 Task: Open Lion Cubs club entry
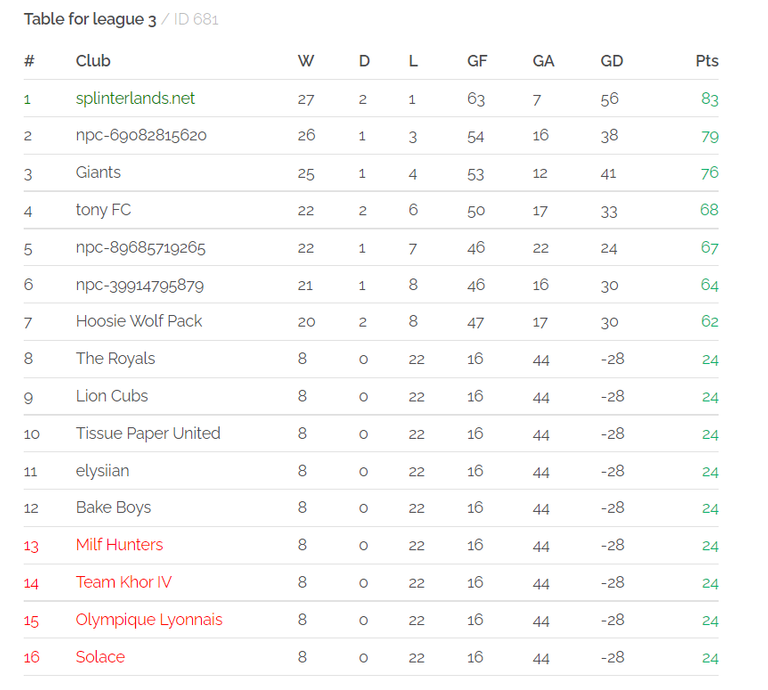tap(112, 396)
